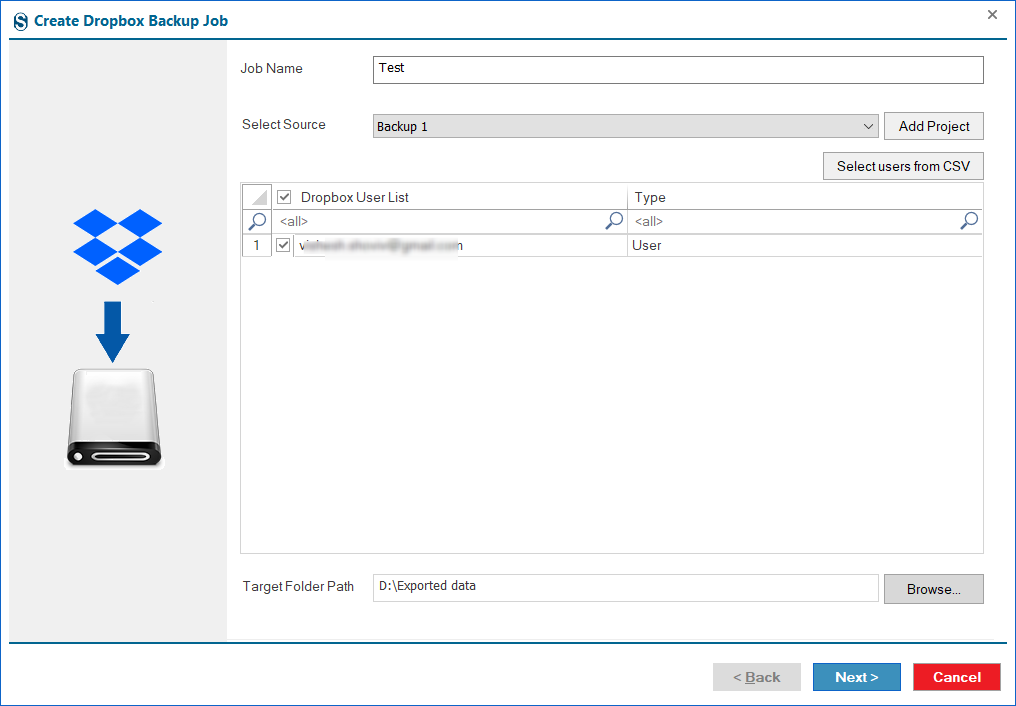The height and width of the screenshot is (706, 1016).
Task: Click the Job Name input field
Action: [x=678, y=70]
